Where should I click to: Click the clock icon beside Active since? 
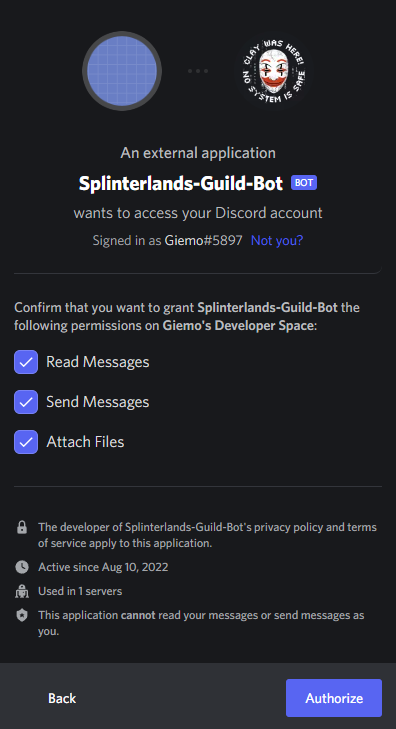[x=22, y=567]
